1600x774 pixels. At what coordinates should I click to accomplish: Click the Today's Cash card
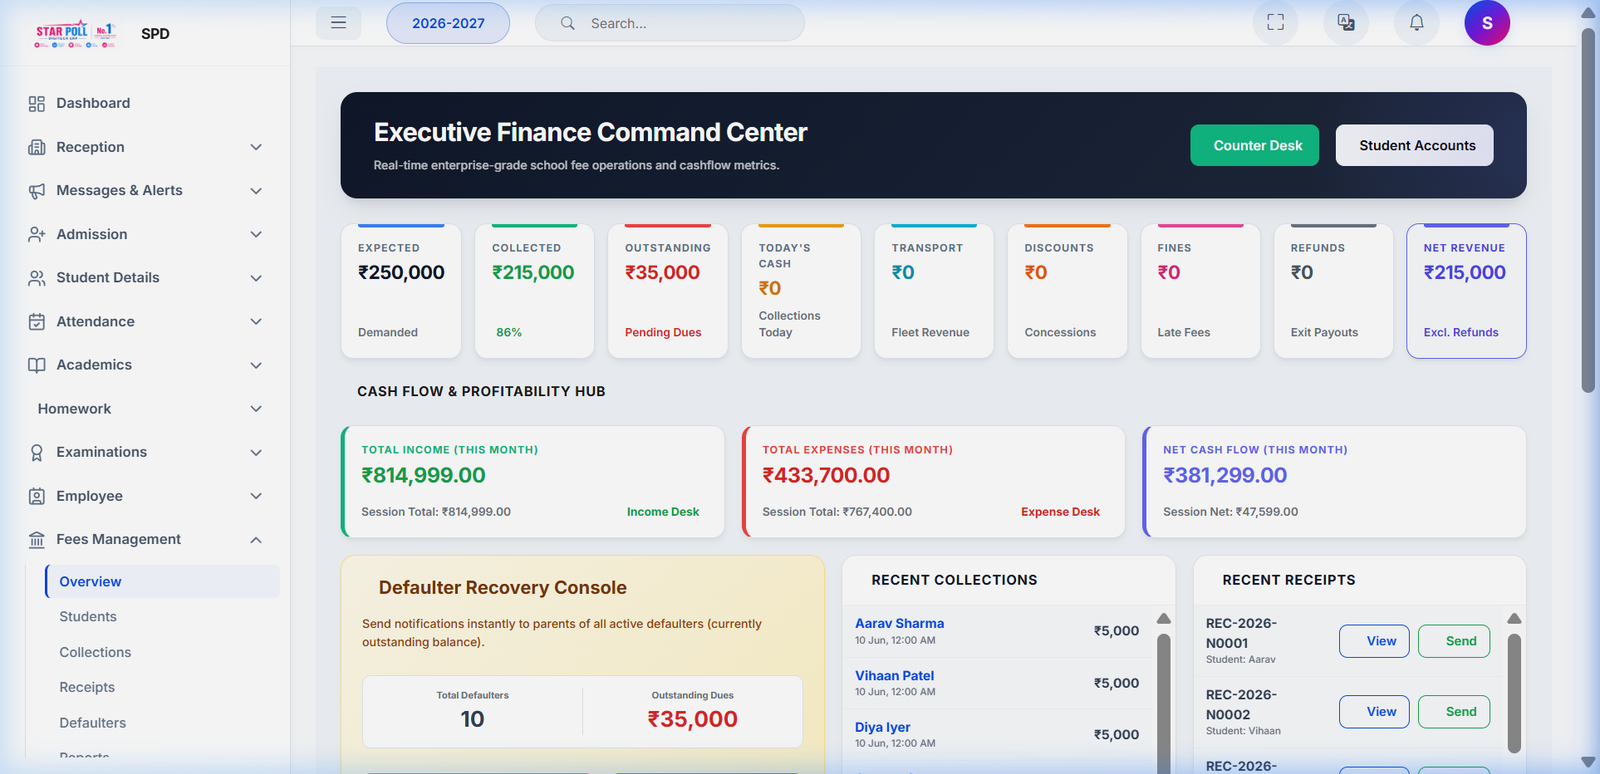tap(801, 291)
